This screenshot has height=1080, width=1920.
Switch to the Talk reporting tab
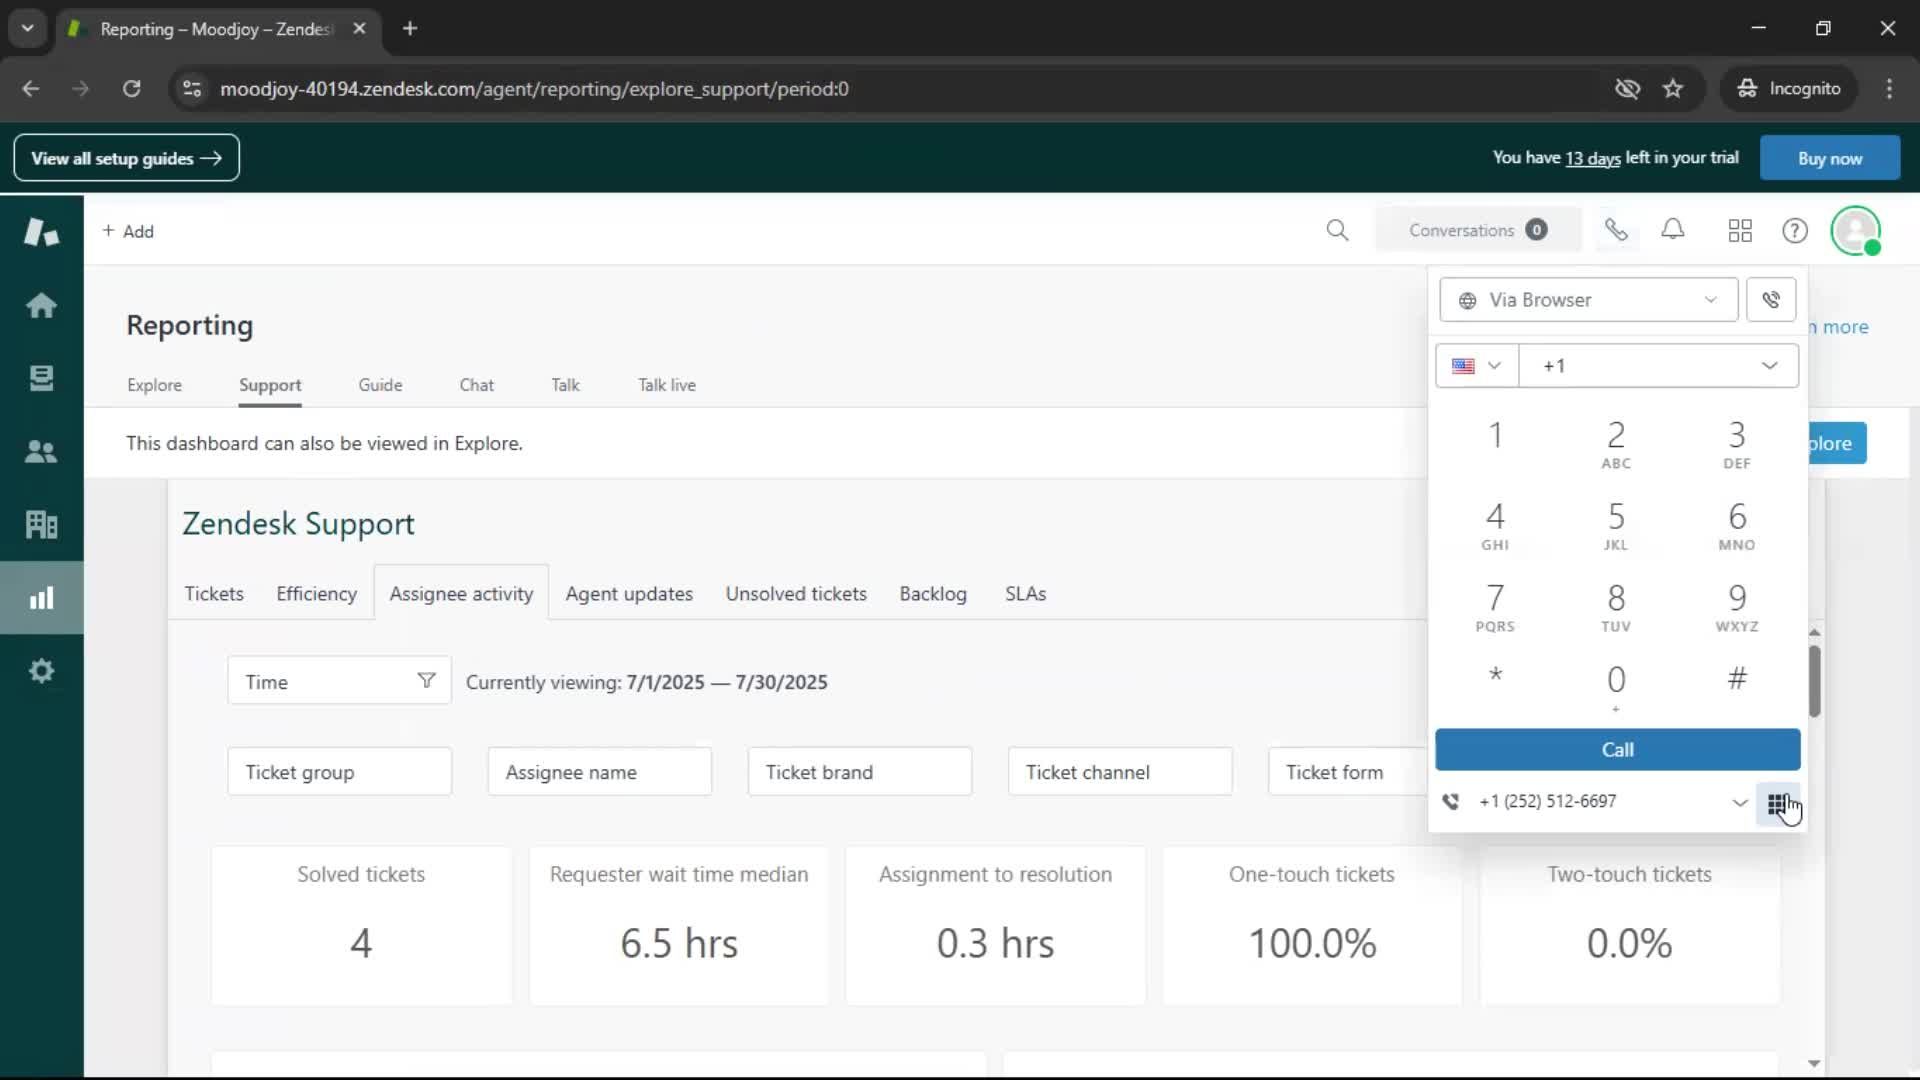(565, 385)
